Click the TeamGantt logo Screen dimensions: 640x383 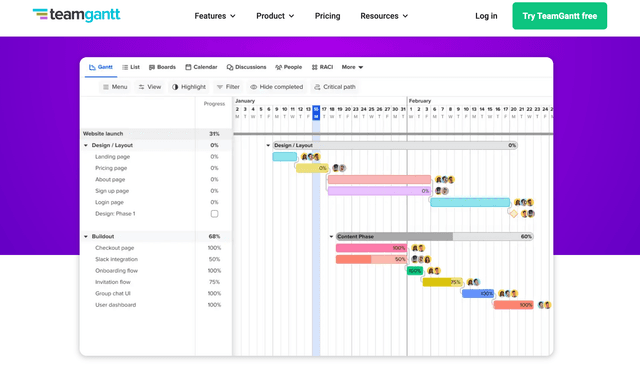click(76, 15)
